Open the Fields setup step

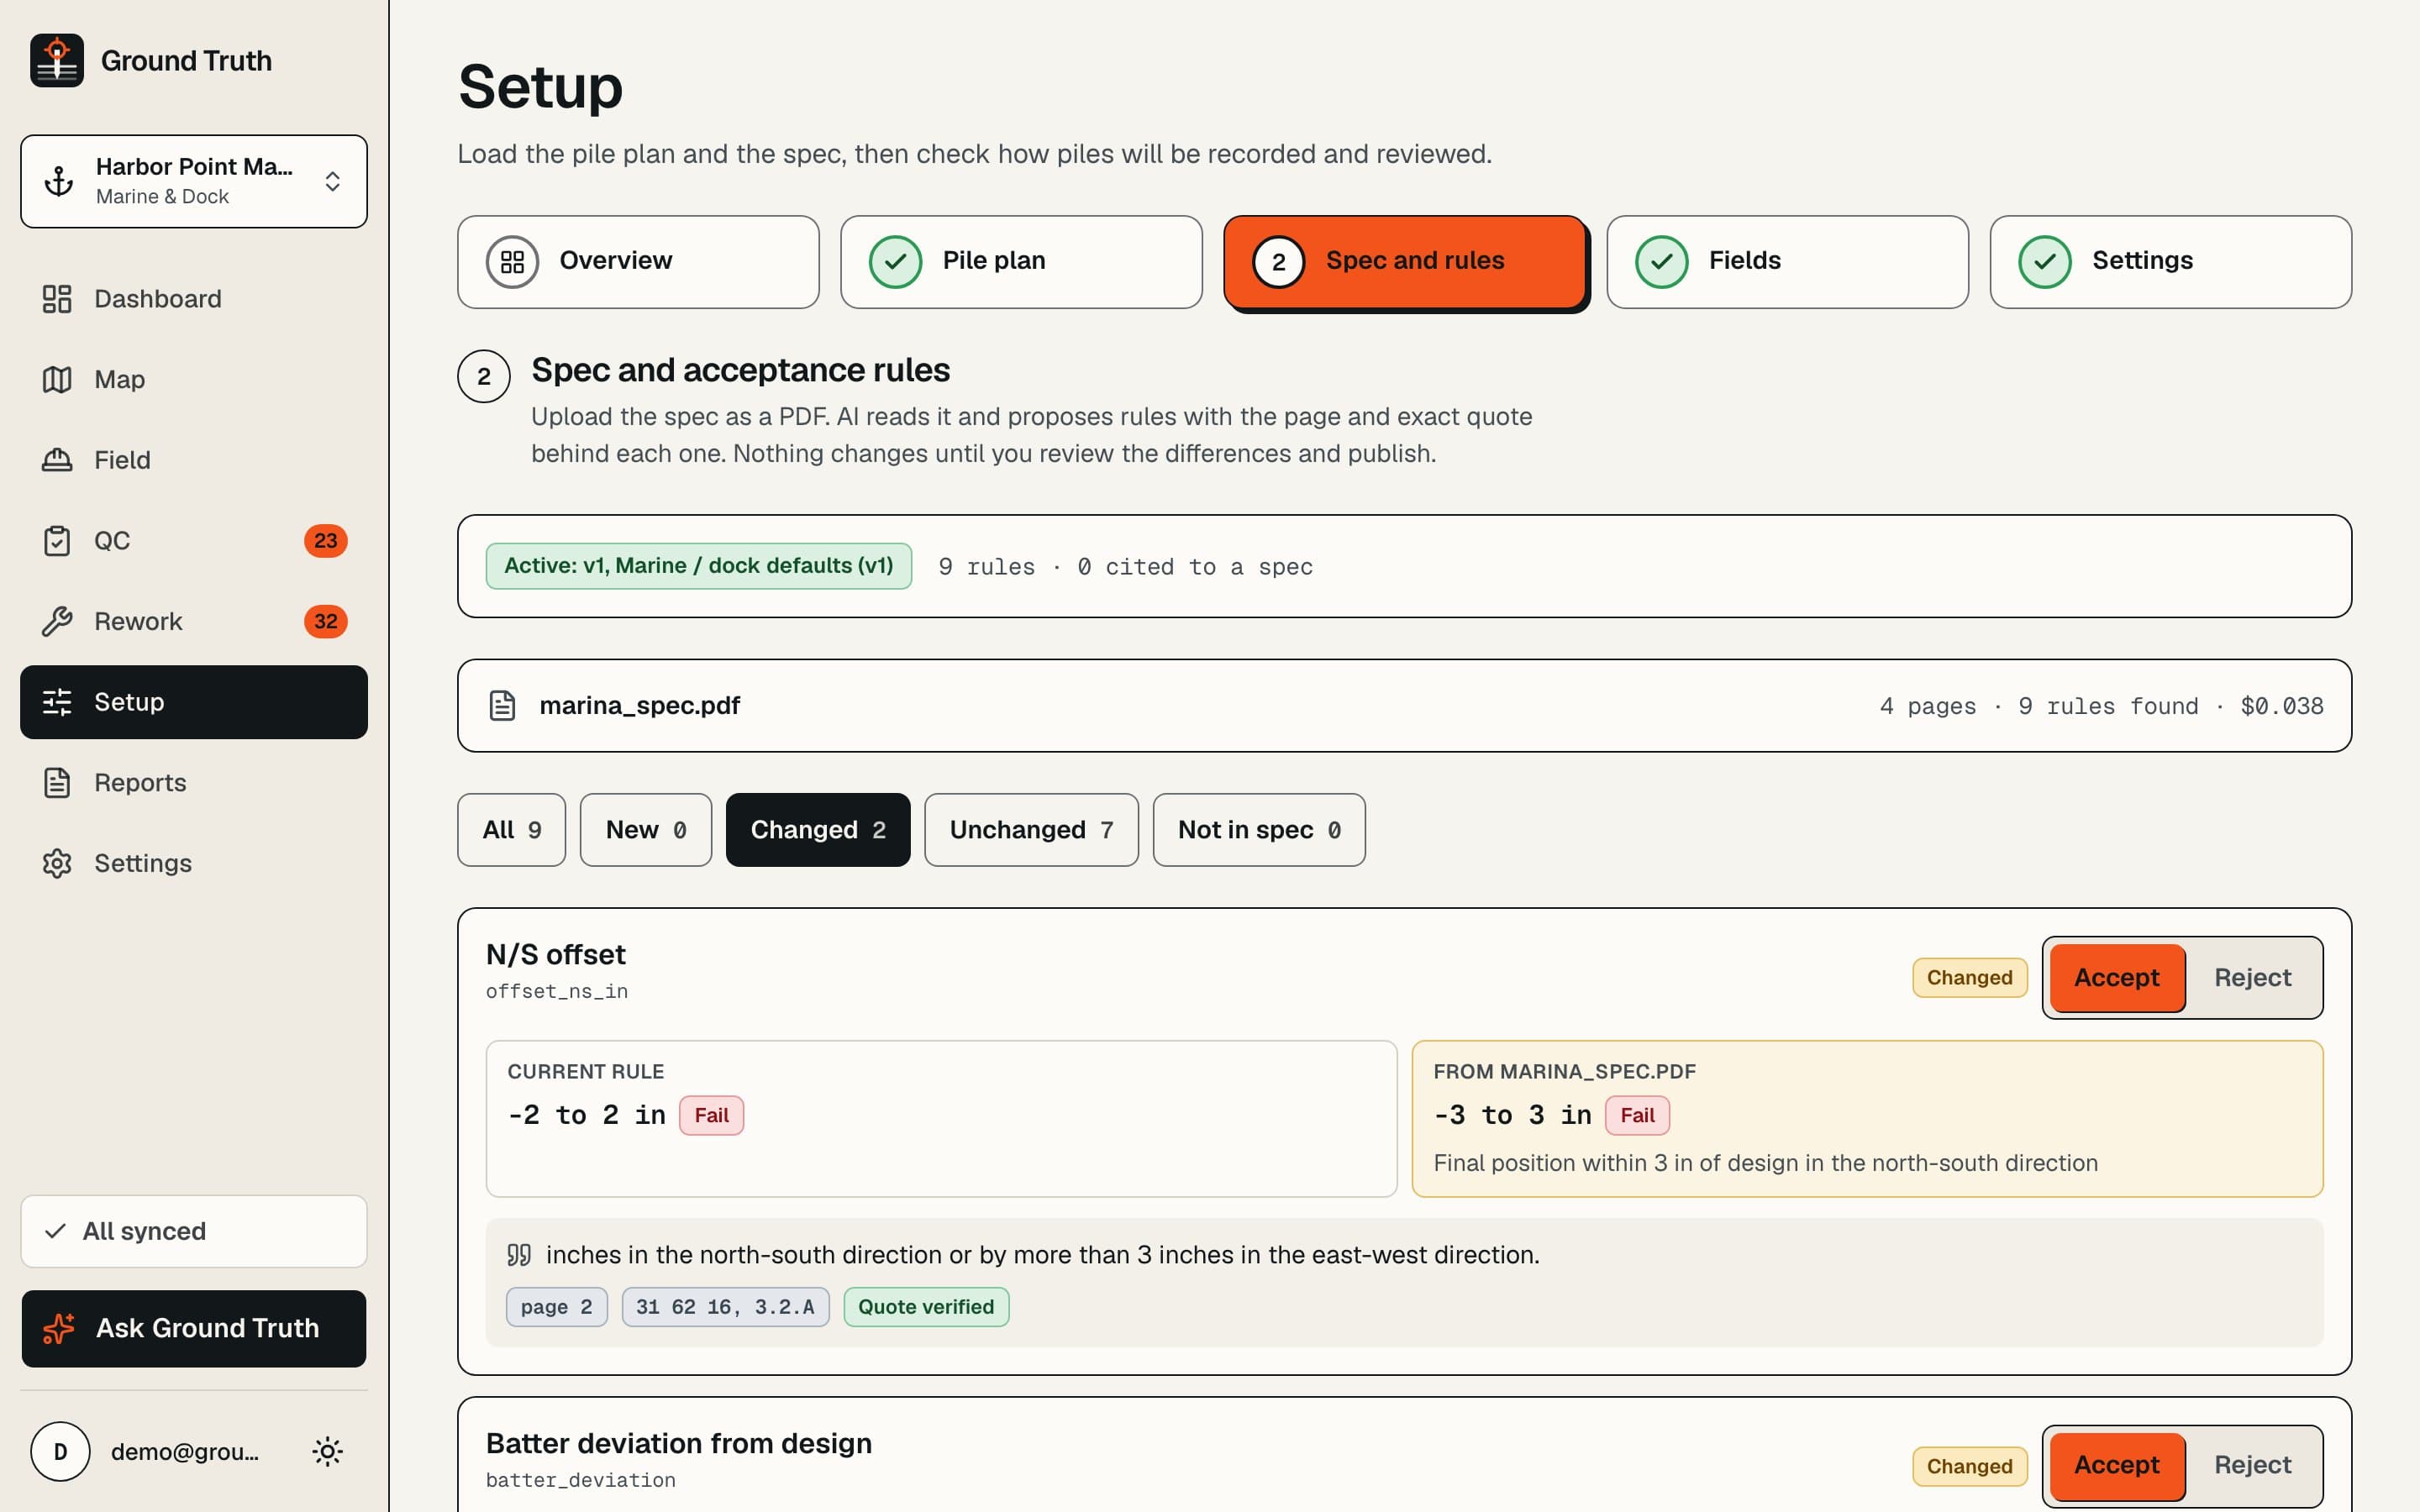tap(1787, 262)
